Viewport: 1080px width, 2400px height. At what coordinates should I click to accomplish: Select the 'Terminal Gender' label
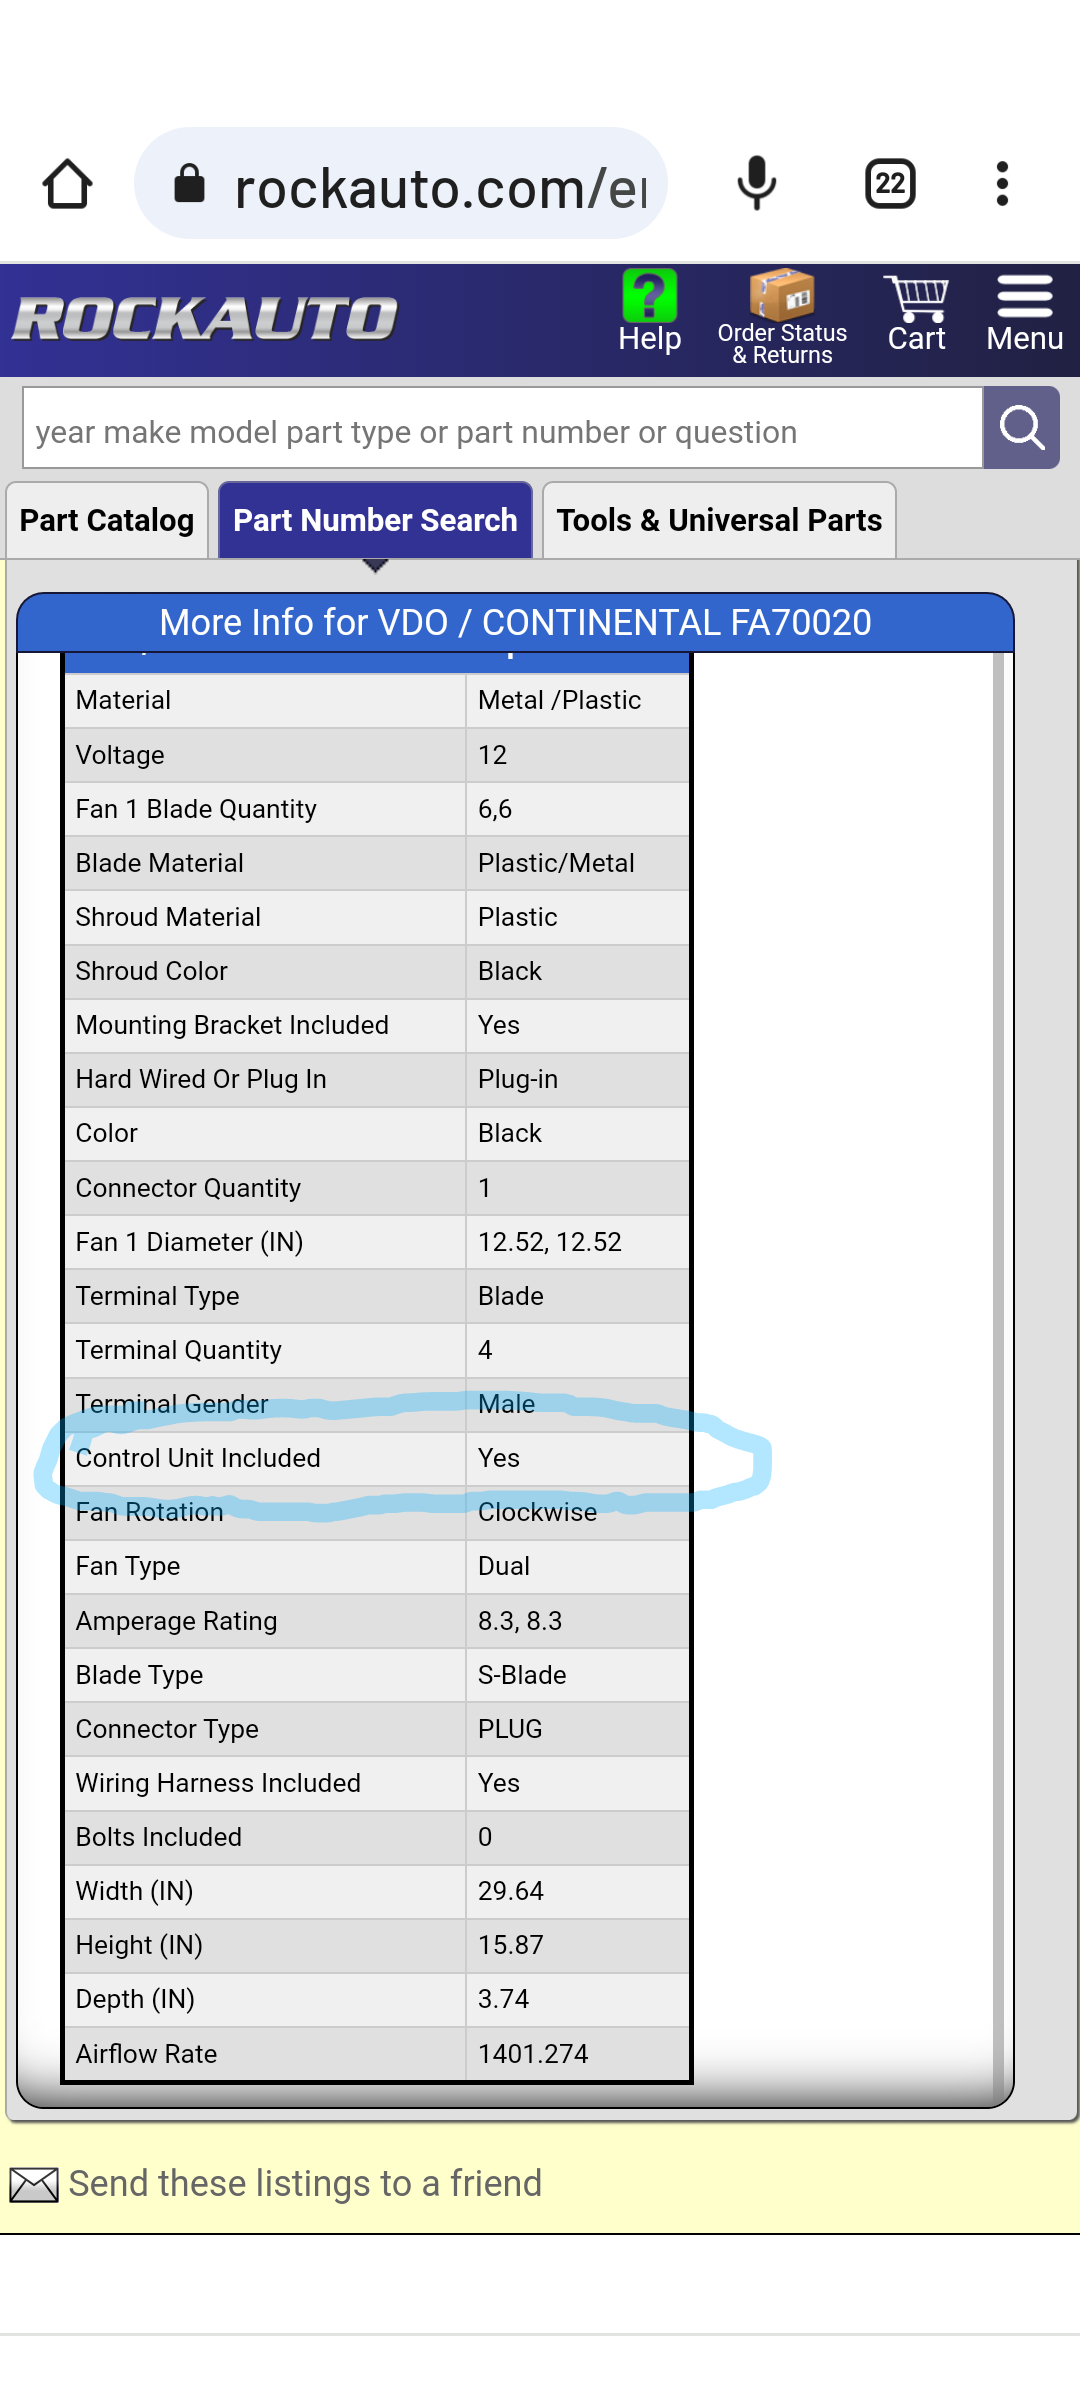[x=172, y=1404]
